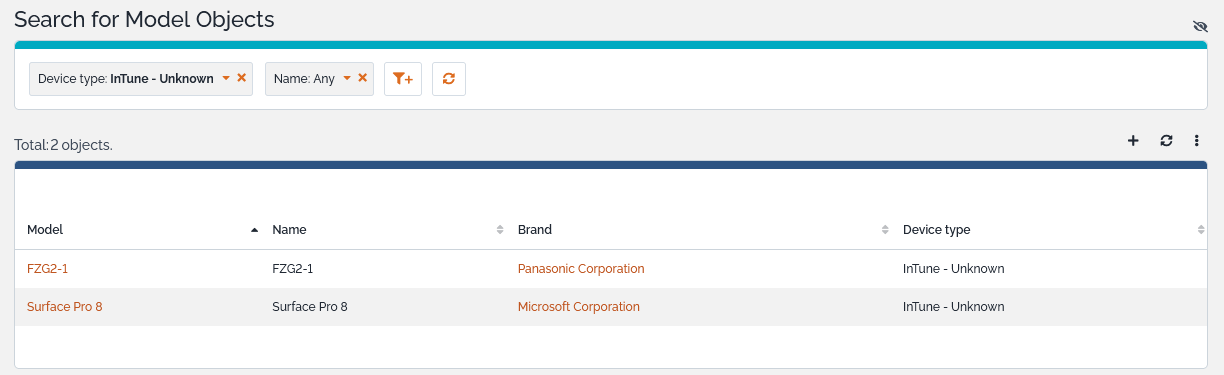Click the black refresh list icon

[x=1166, y=141]
